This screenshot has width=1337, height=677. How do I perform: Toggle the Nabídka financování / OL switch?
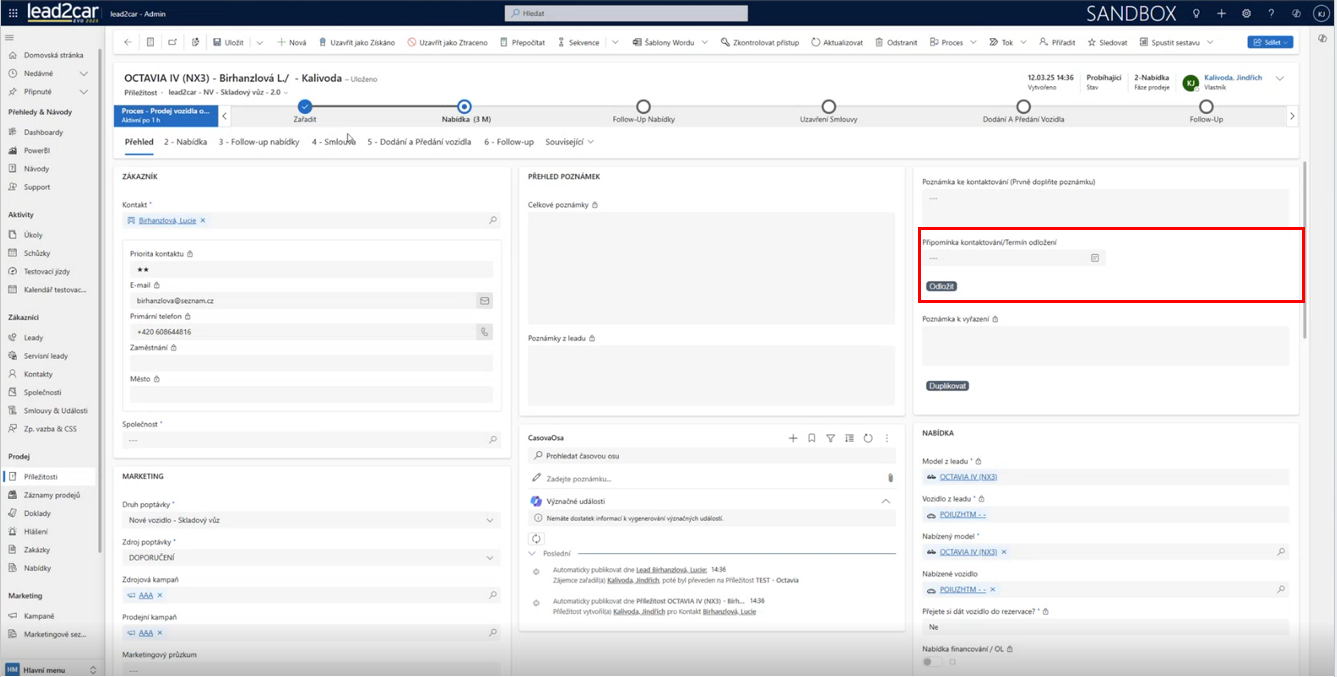click(x=932, y=661)
